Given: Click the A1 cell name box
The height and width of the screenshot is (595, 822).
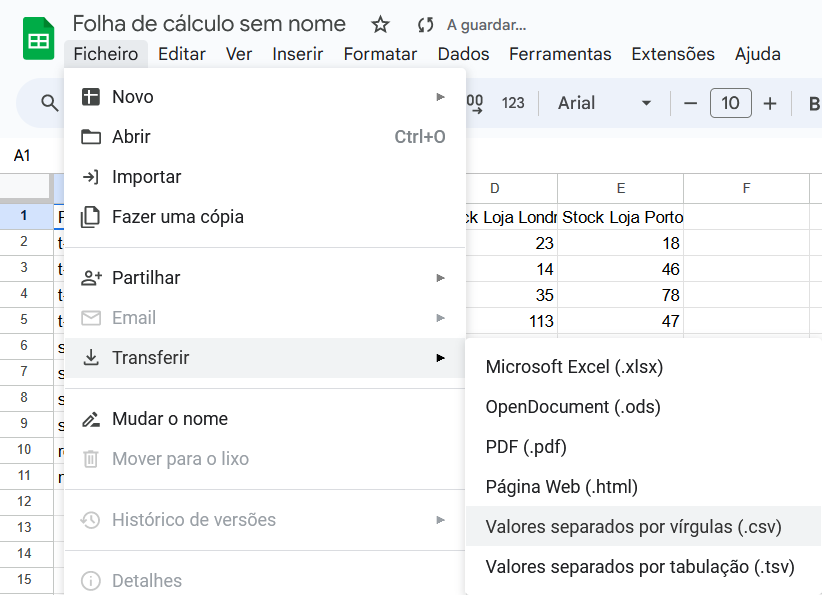Looking at the screenshot, I should click(x=23, y=156).
